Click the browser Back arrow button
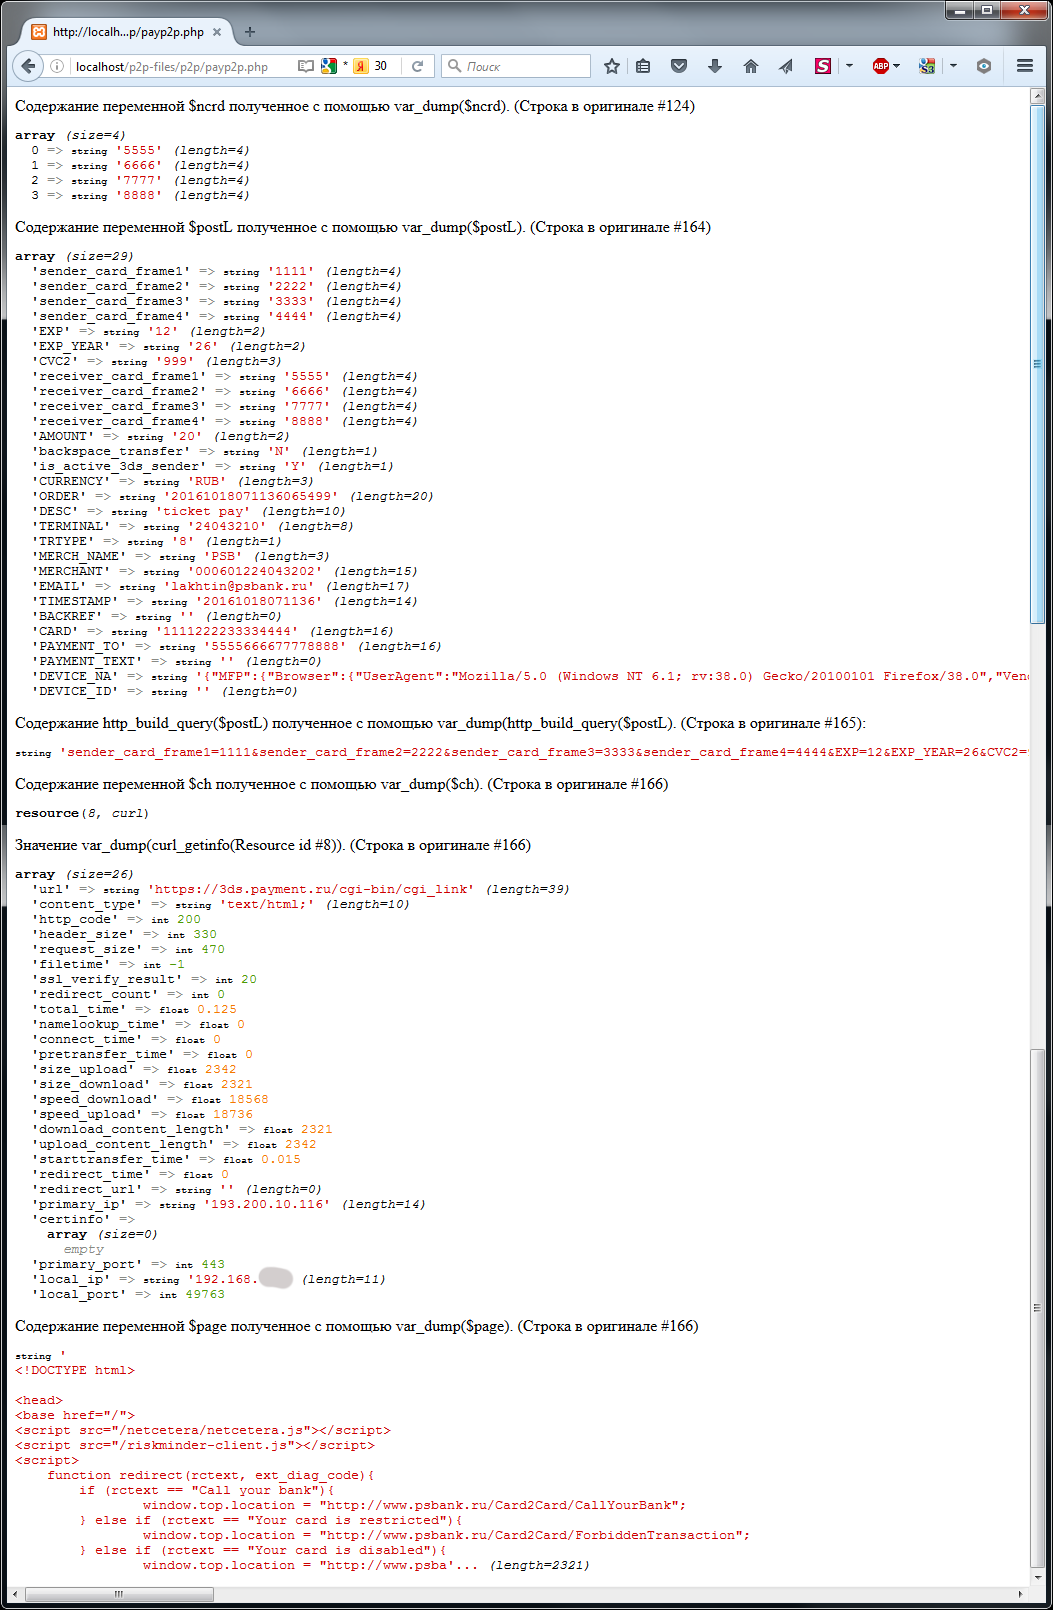1053x1610 pixels. (x=28, y=66)
